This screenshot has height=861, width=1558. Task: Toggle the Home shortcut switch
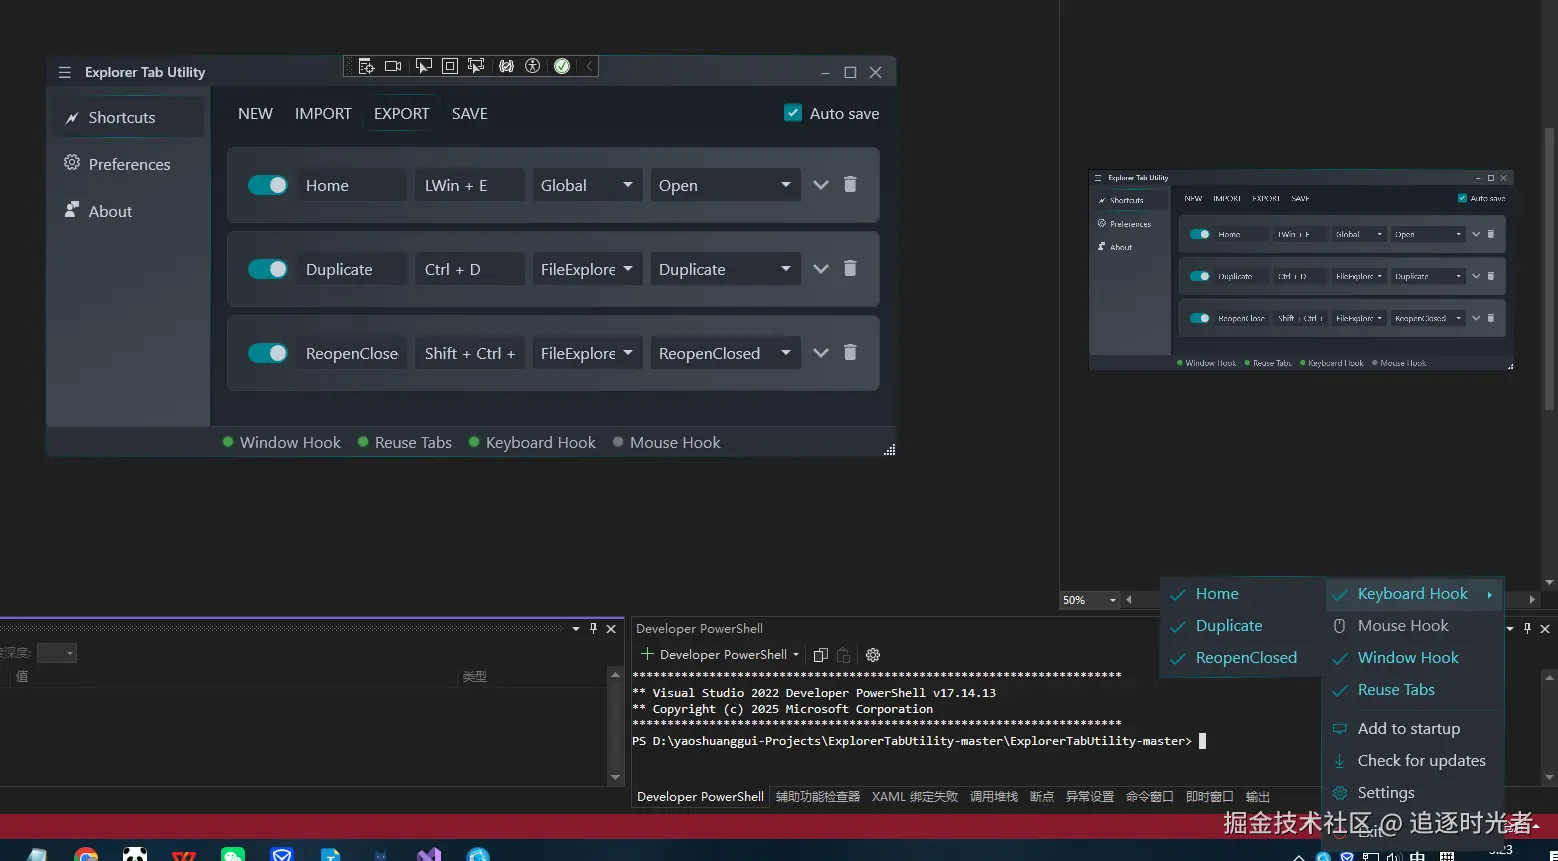[268, 185]
